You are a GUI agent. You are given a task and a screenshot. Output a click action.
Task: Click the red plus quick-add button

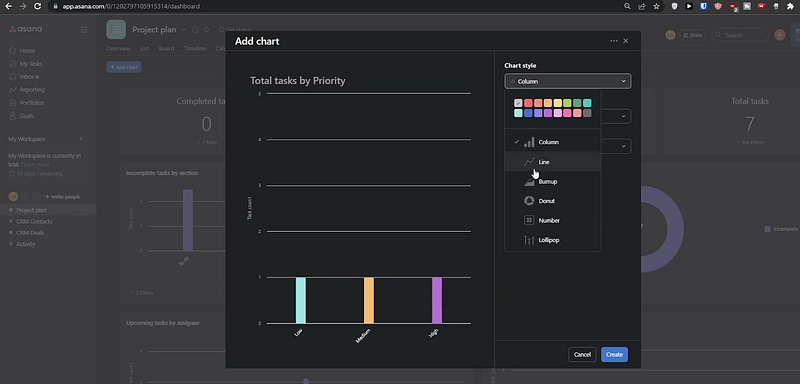780,35
